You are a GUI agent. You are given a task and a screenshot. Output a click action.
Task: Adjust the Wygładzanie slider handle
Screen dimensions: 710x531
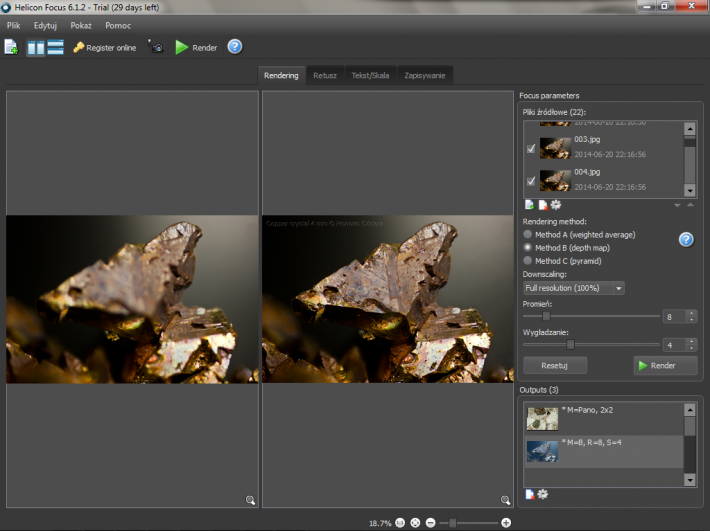click(571, 344)
